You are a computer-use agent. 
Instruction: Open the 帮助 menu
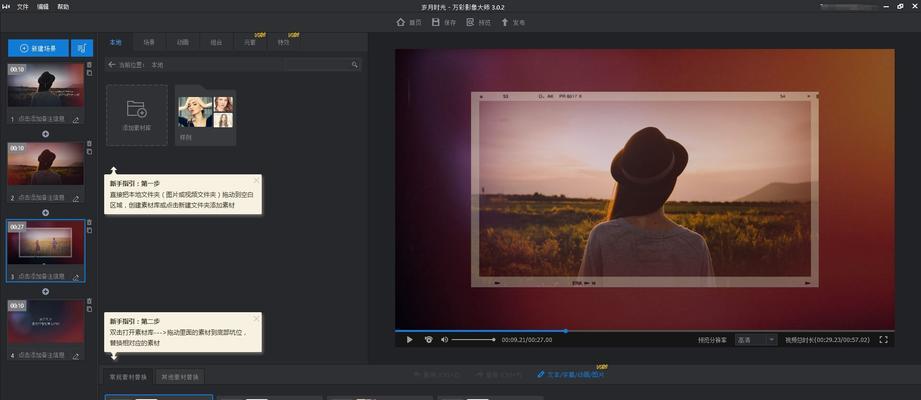(x=63, y=6)
